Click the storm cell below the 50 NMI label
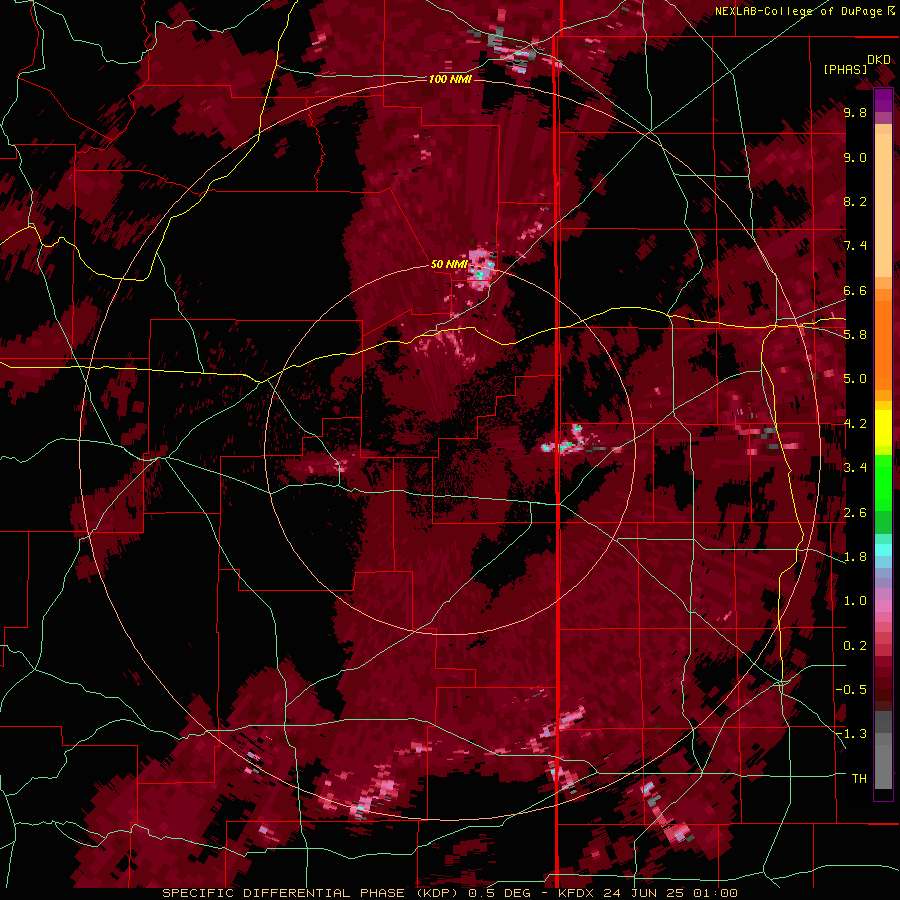The height and width of the screenshot is (900, 900). click(x=480, y=271)
